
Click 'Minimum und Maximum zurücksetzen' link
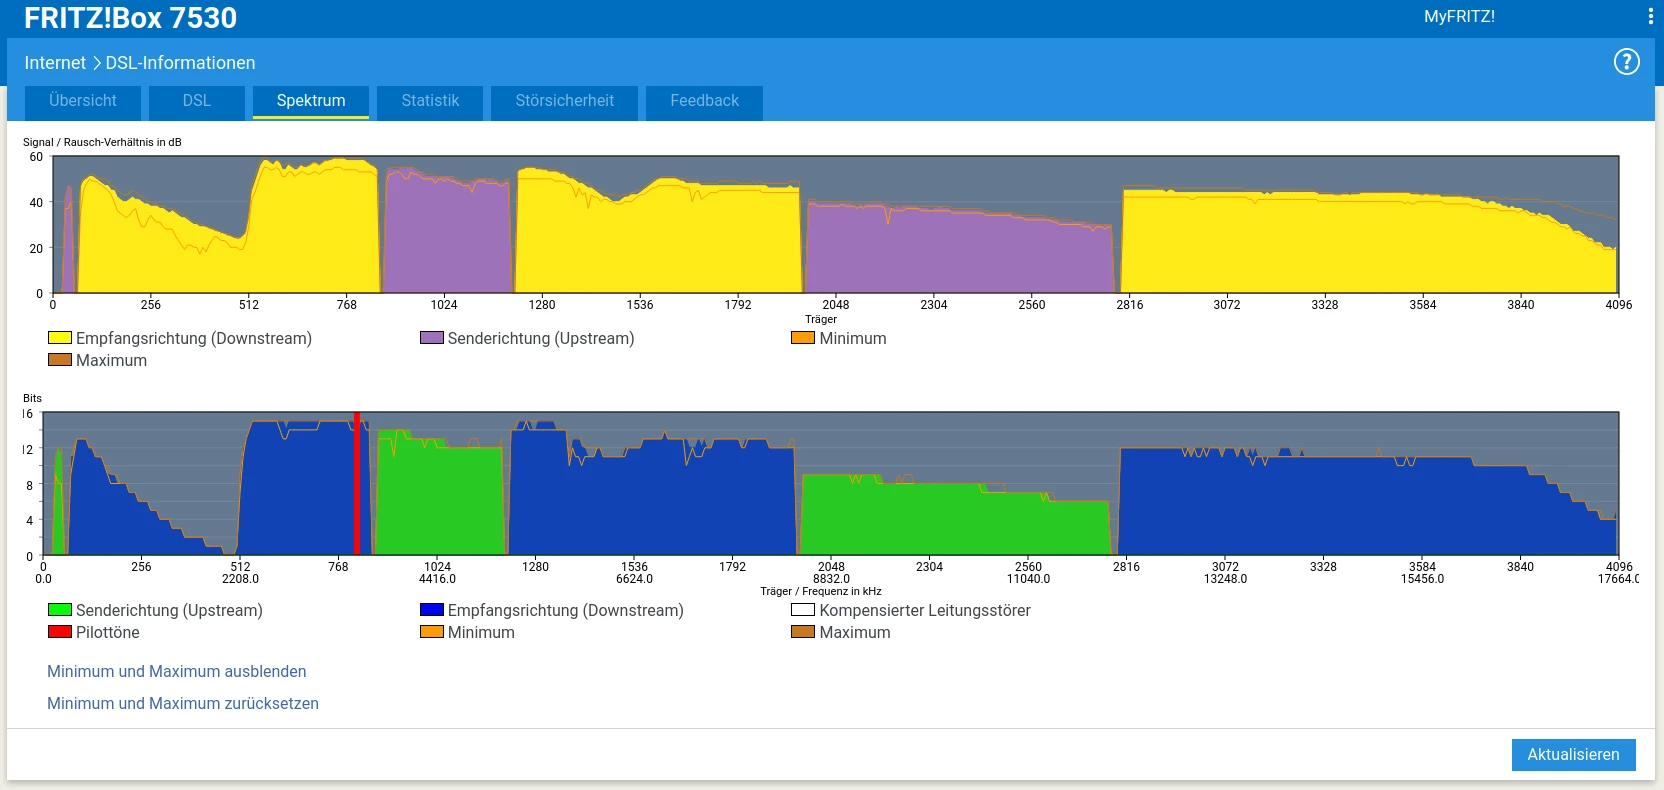pyautogui.click(x=183, y=704)
